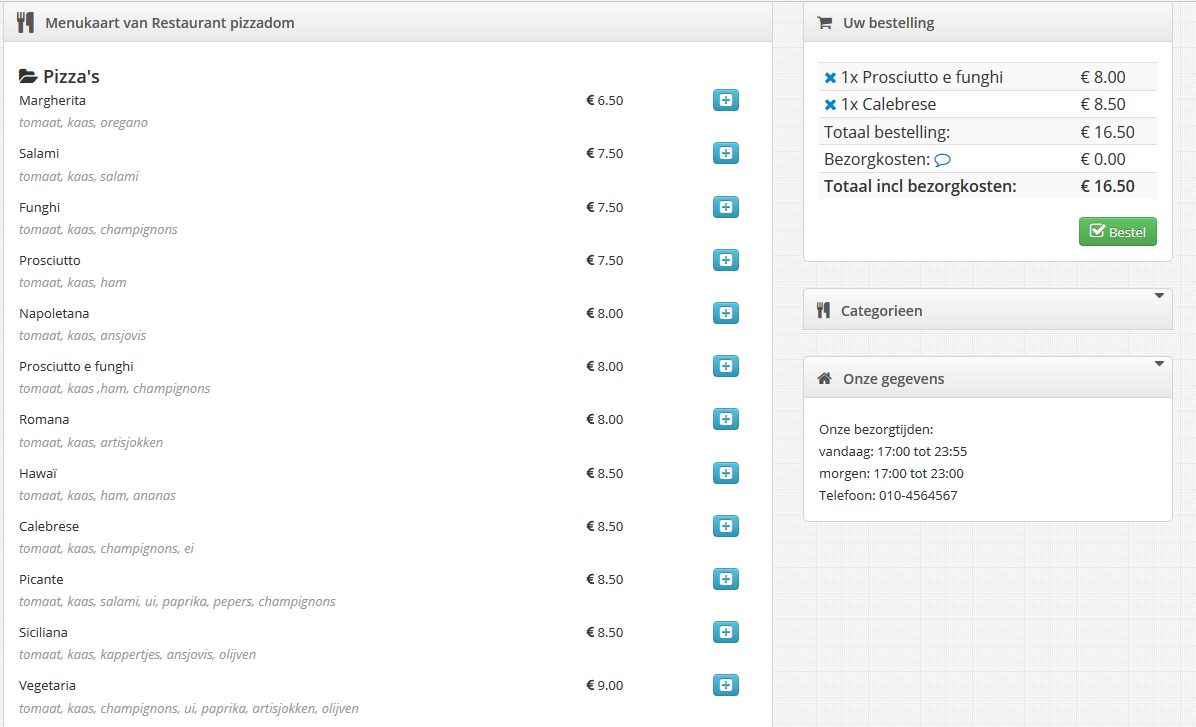Click the Prosciutto e funghi menu name
Viewport: 1196px width, 727px height.
point(76,366)
